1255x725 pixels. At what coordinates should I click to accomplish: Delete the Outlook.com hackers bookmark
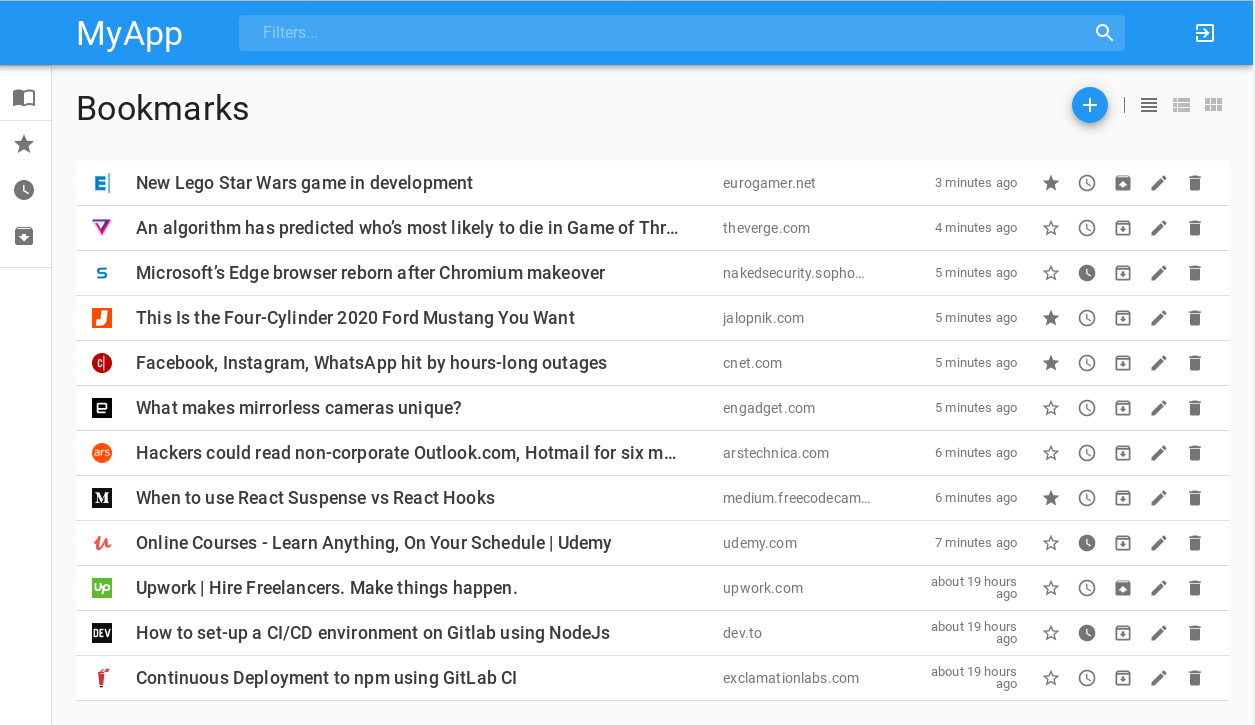click(1194, 453)
